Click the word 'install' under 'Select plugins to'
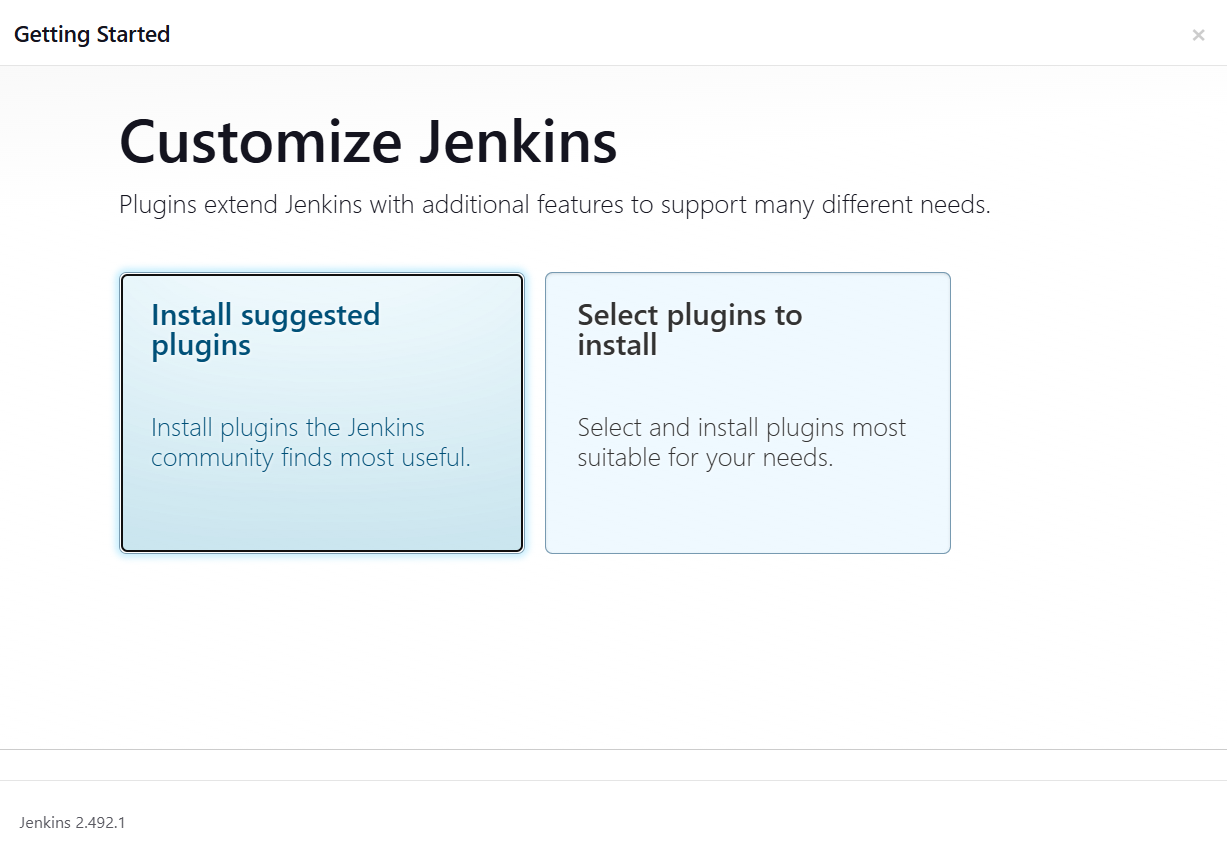Image resolution: width=1227 pixels, height=842 pixels. 617,346
